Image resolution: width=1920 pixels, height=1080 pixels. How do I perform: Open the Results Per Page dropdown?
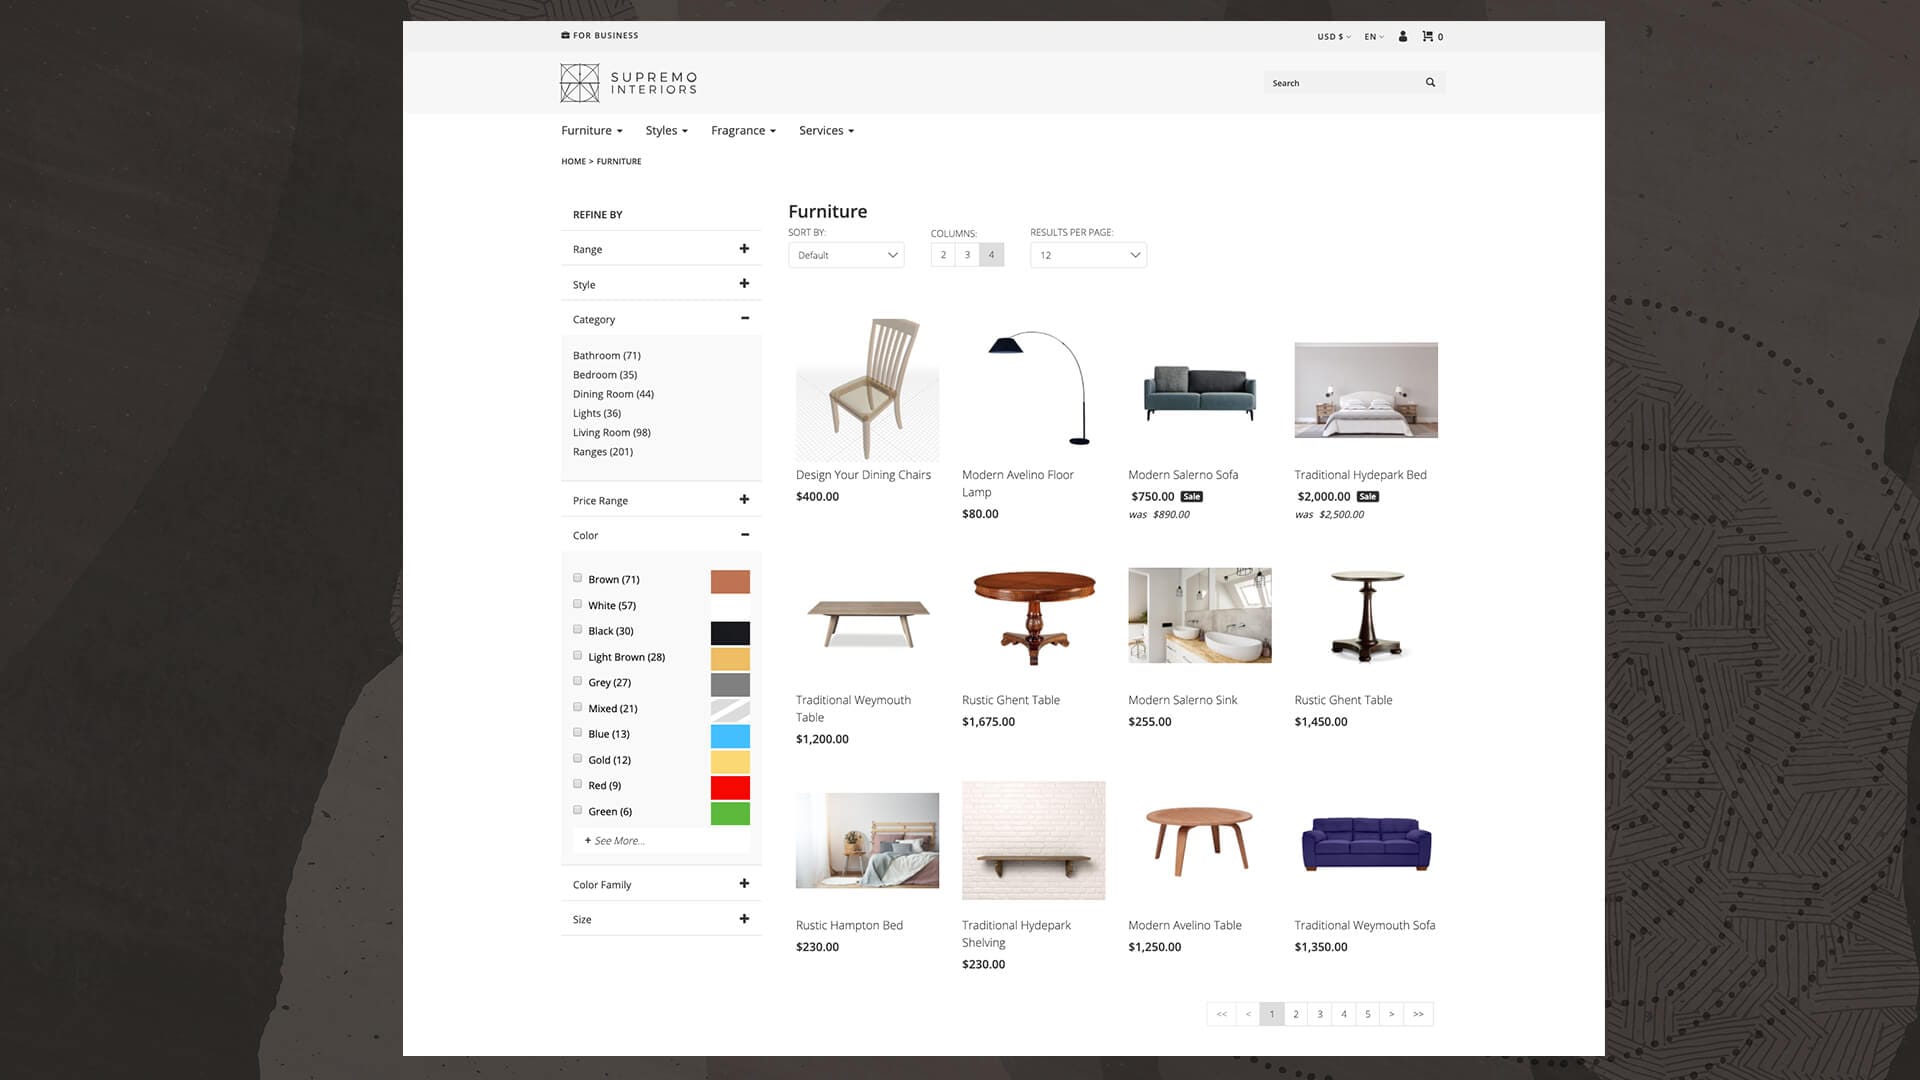pyautogui.click(x=1088, y=255)
